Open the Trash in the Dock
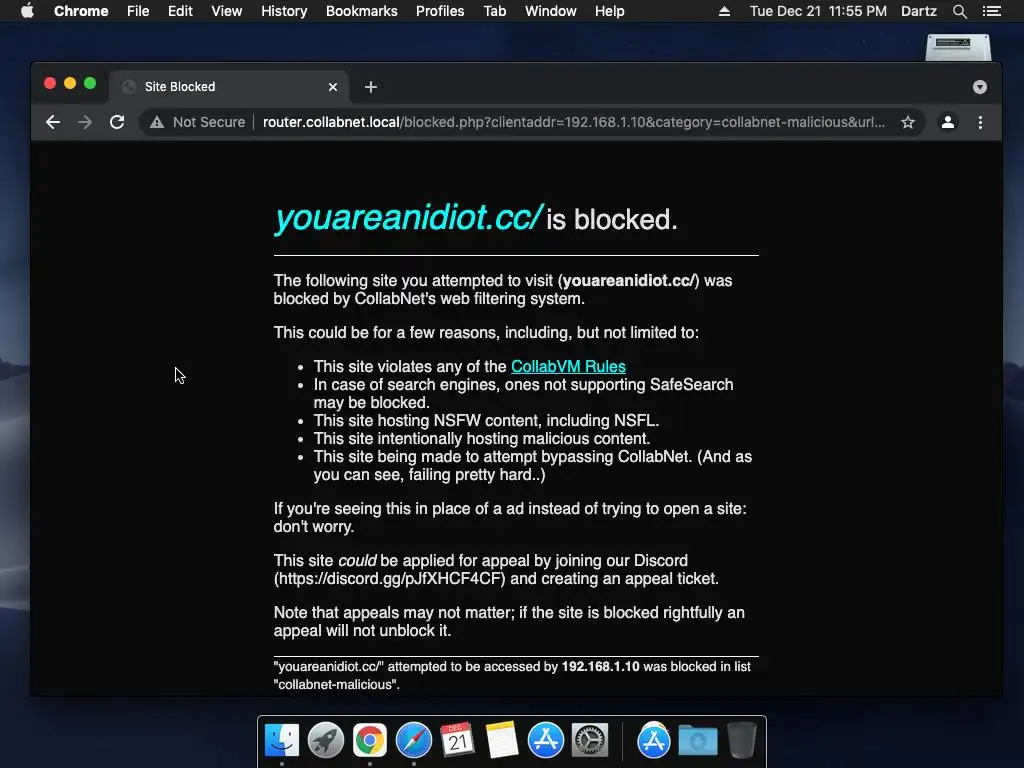The width and height of the screenshot is (1024, 768). click(x=742, y=741)
